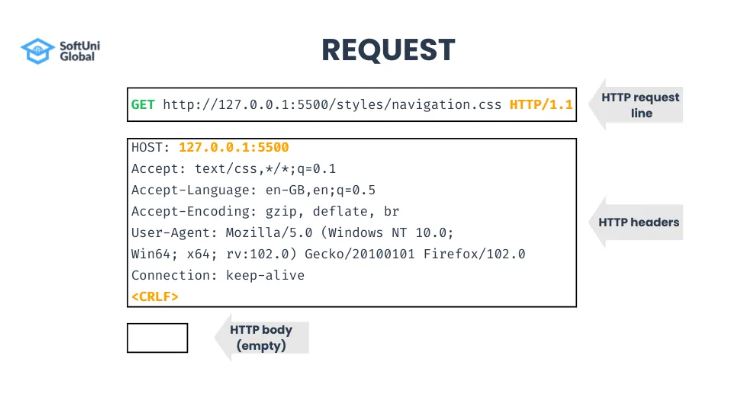This screenshot has width=732, height=399.
Task: Click the navigation.css request URL
Action: point(332,105)
